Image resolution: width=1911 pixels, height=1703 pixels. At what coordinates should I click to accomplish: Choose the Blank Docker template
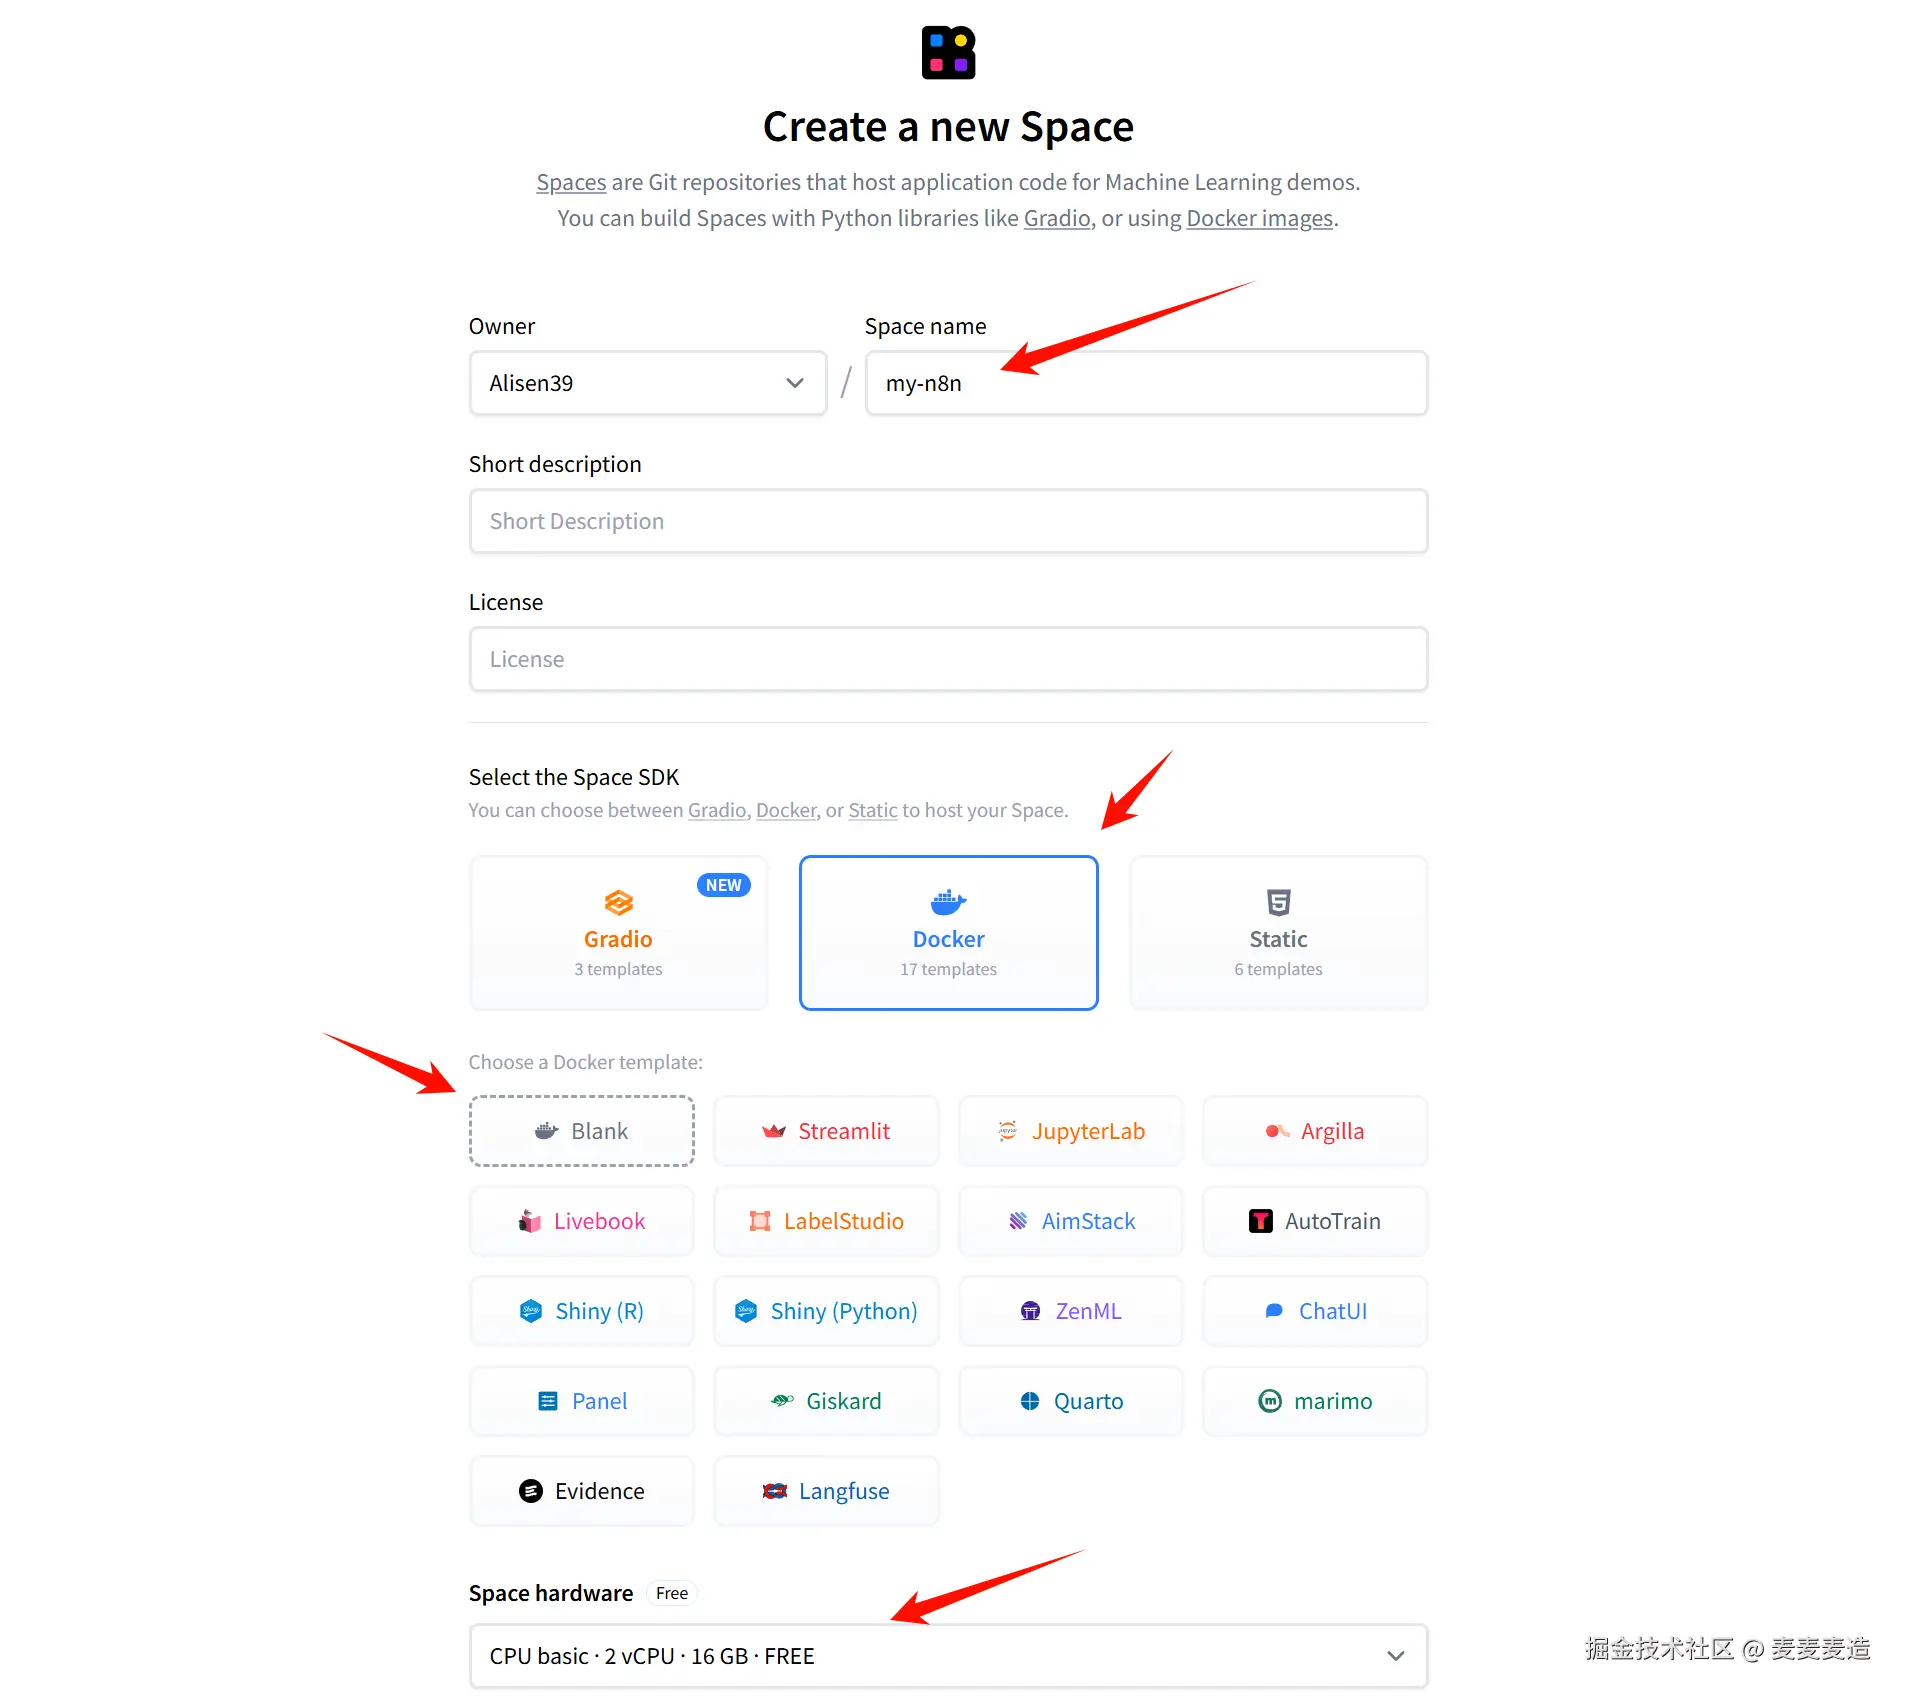(x=581, y=1131)
